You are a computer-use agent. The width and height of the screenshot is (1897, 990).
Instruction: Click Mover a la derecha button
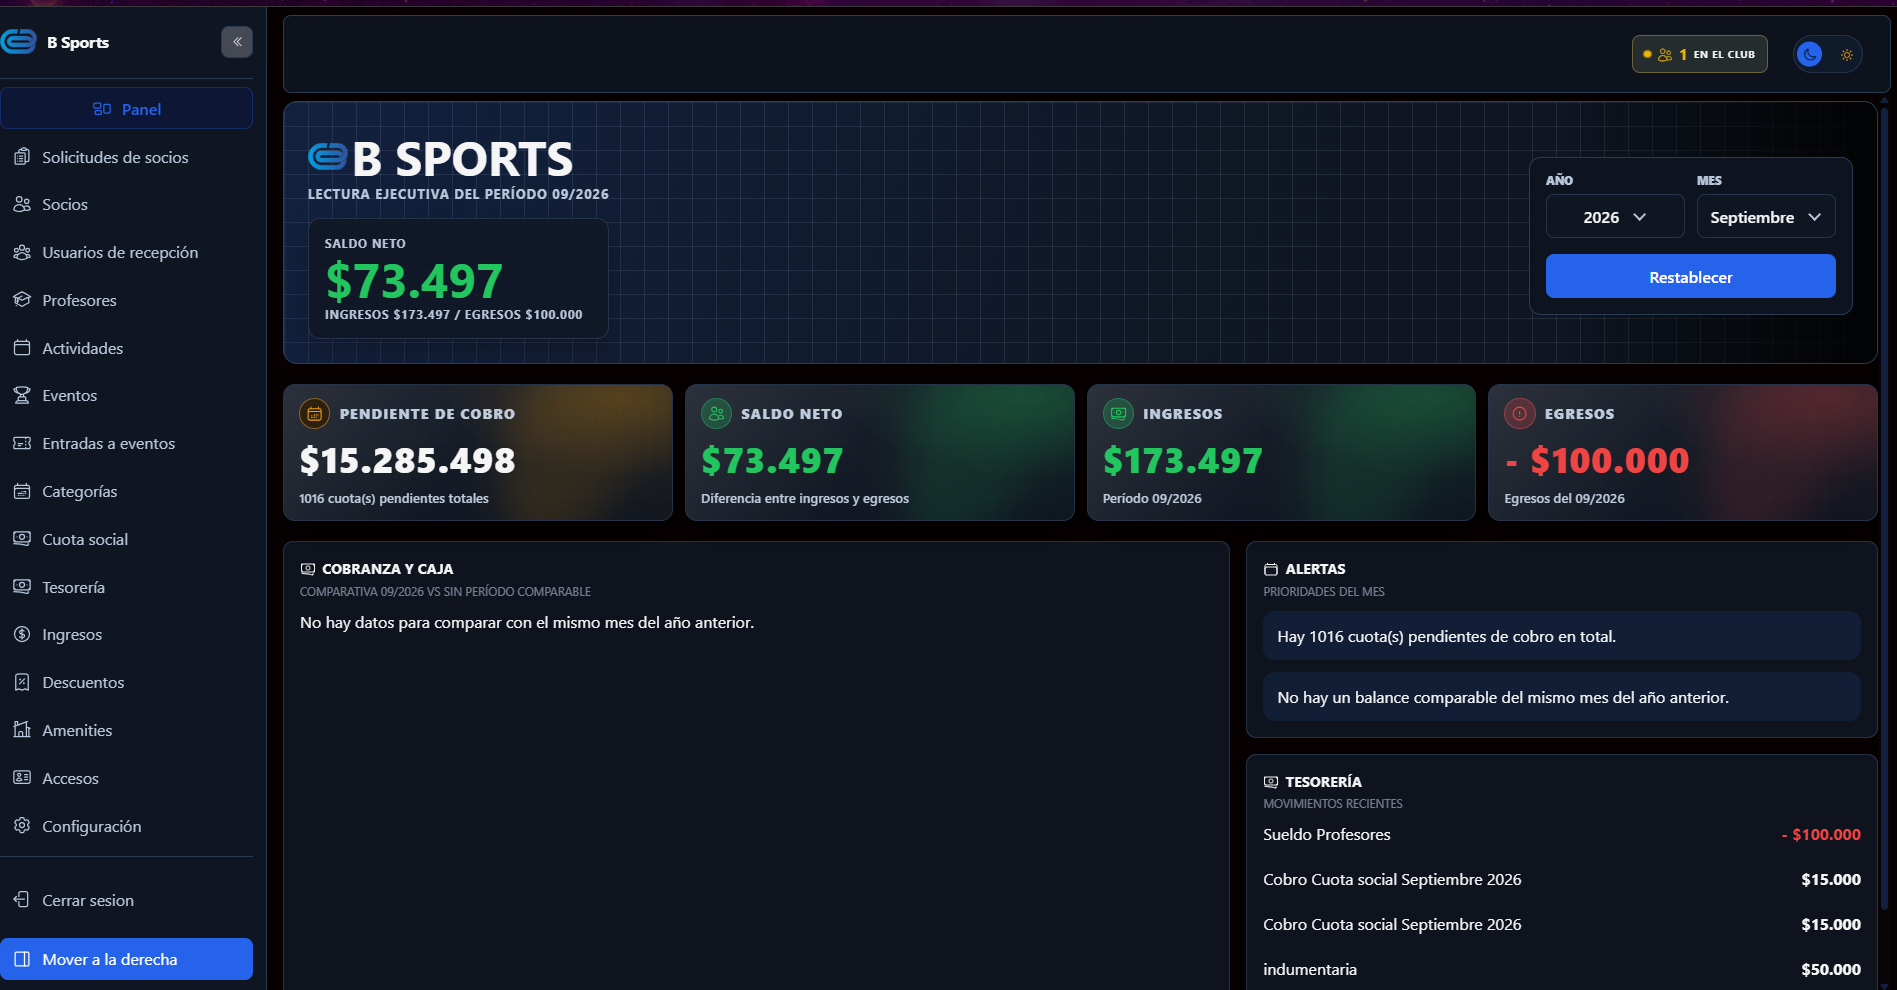pos(126,959)
